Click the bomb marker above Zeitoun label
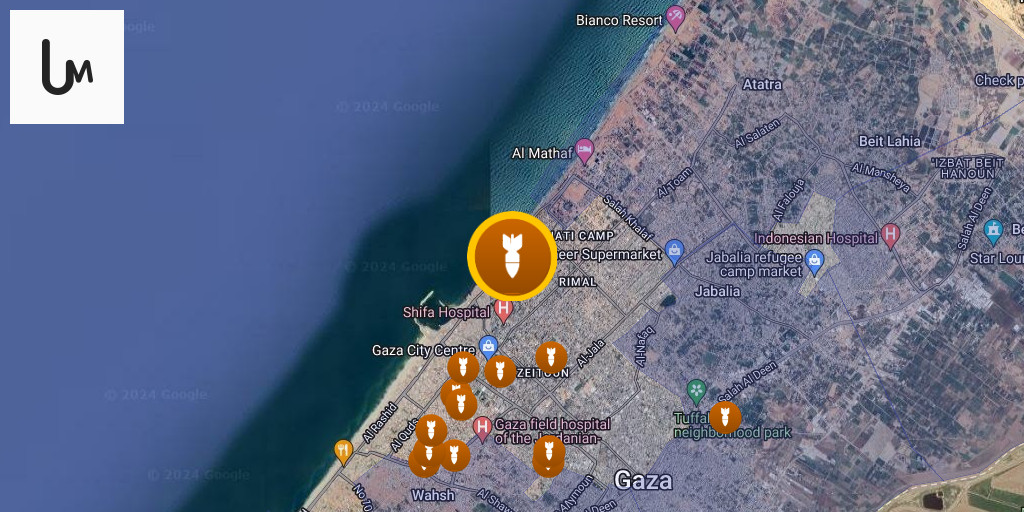Image resolution: width=1024 pixels, height=512 pixels. (x=551, y=357)
